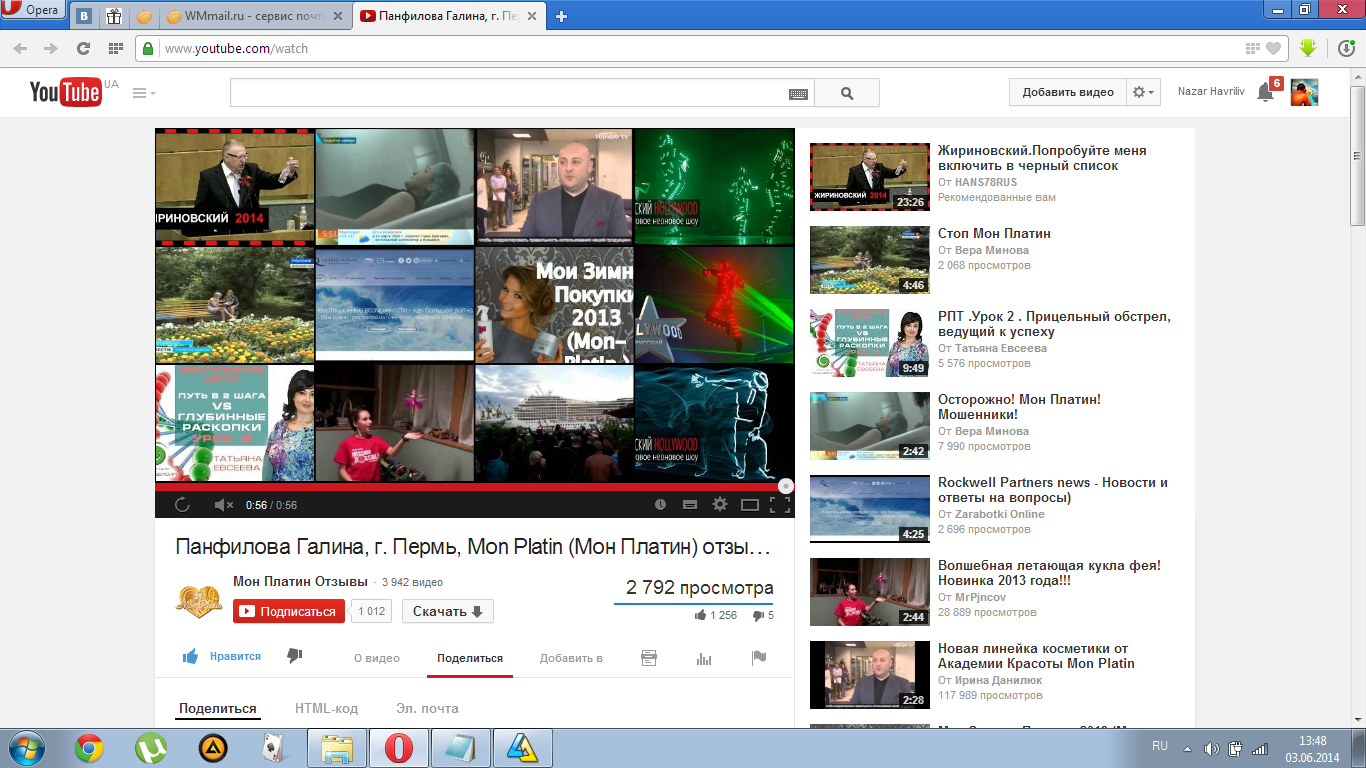This screenshot has width=1366, height=768.
Task: Click the www.youtube.com/watch address bar
Action: click(700, 48)
